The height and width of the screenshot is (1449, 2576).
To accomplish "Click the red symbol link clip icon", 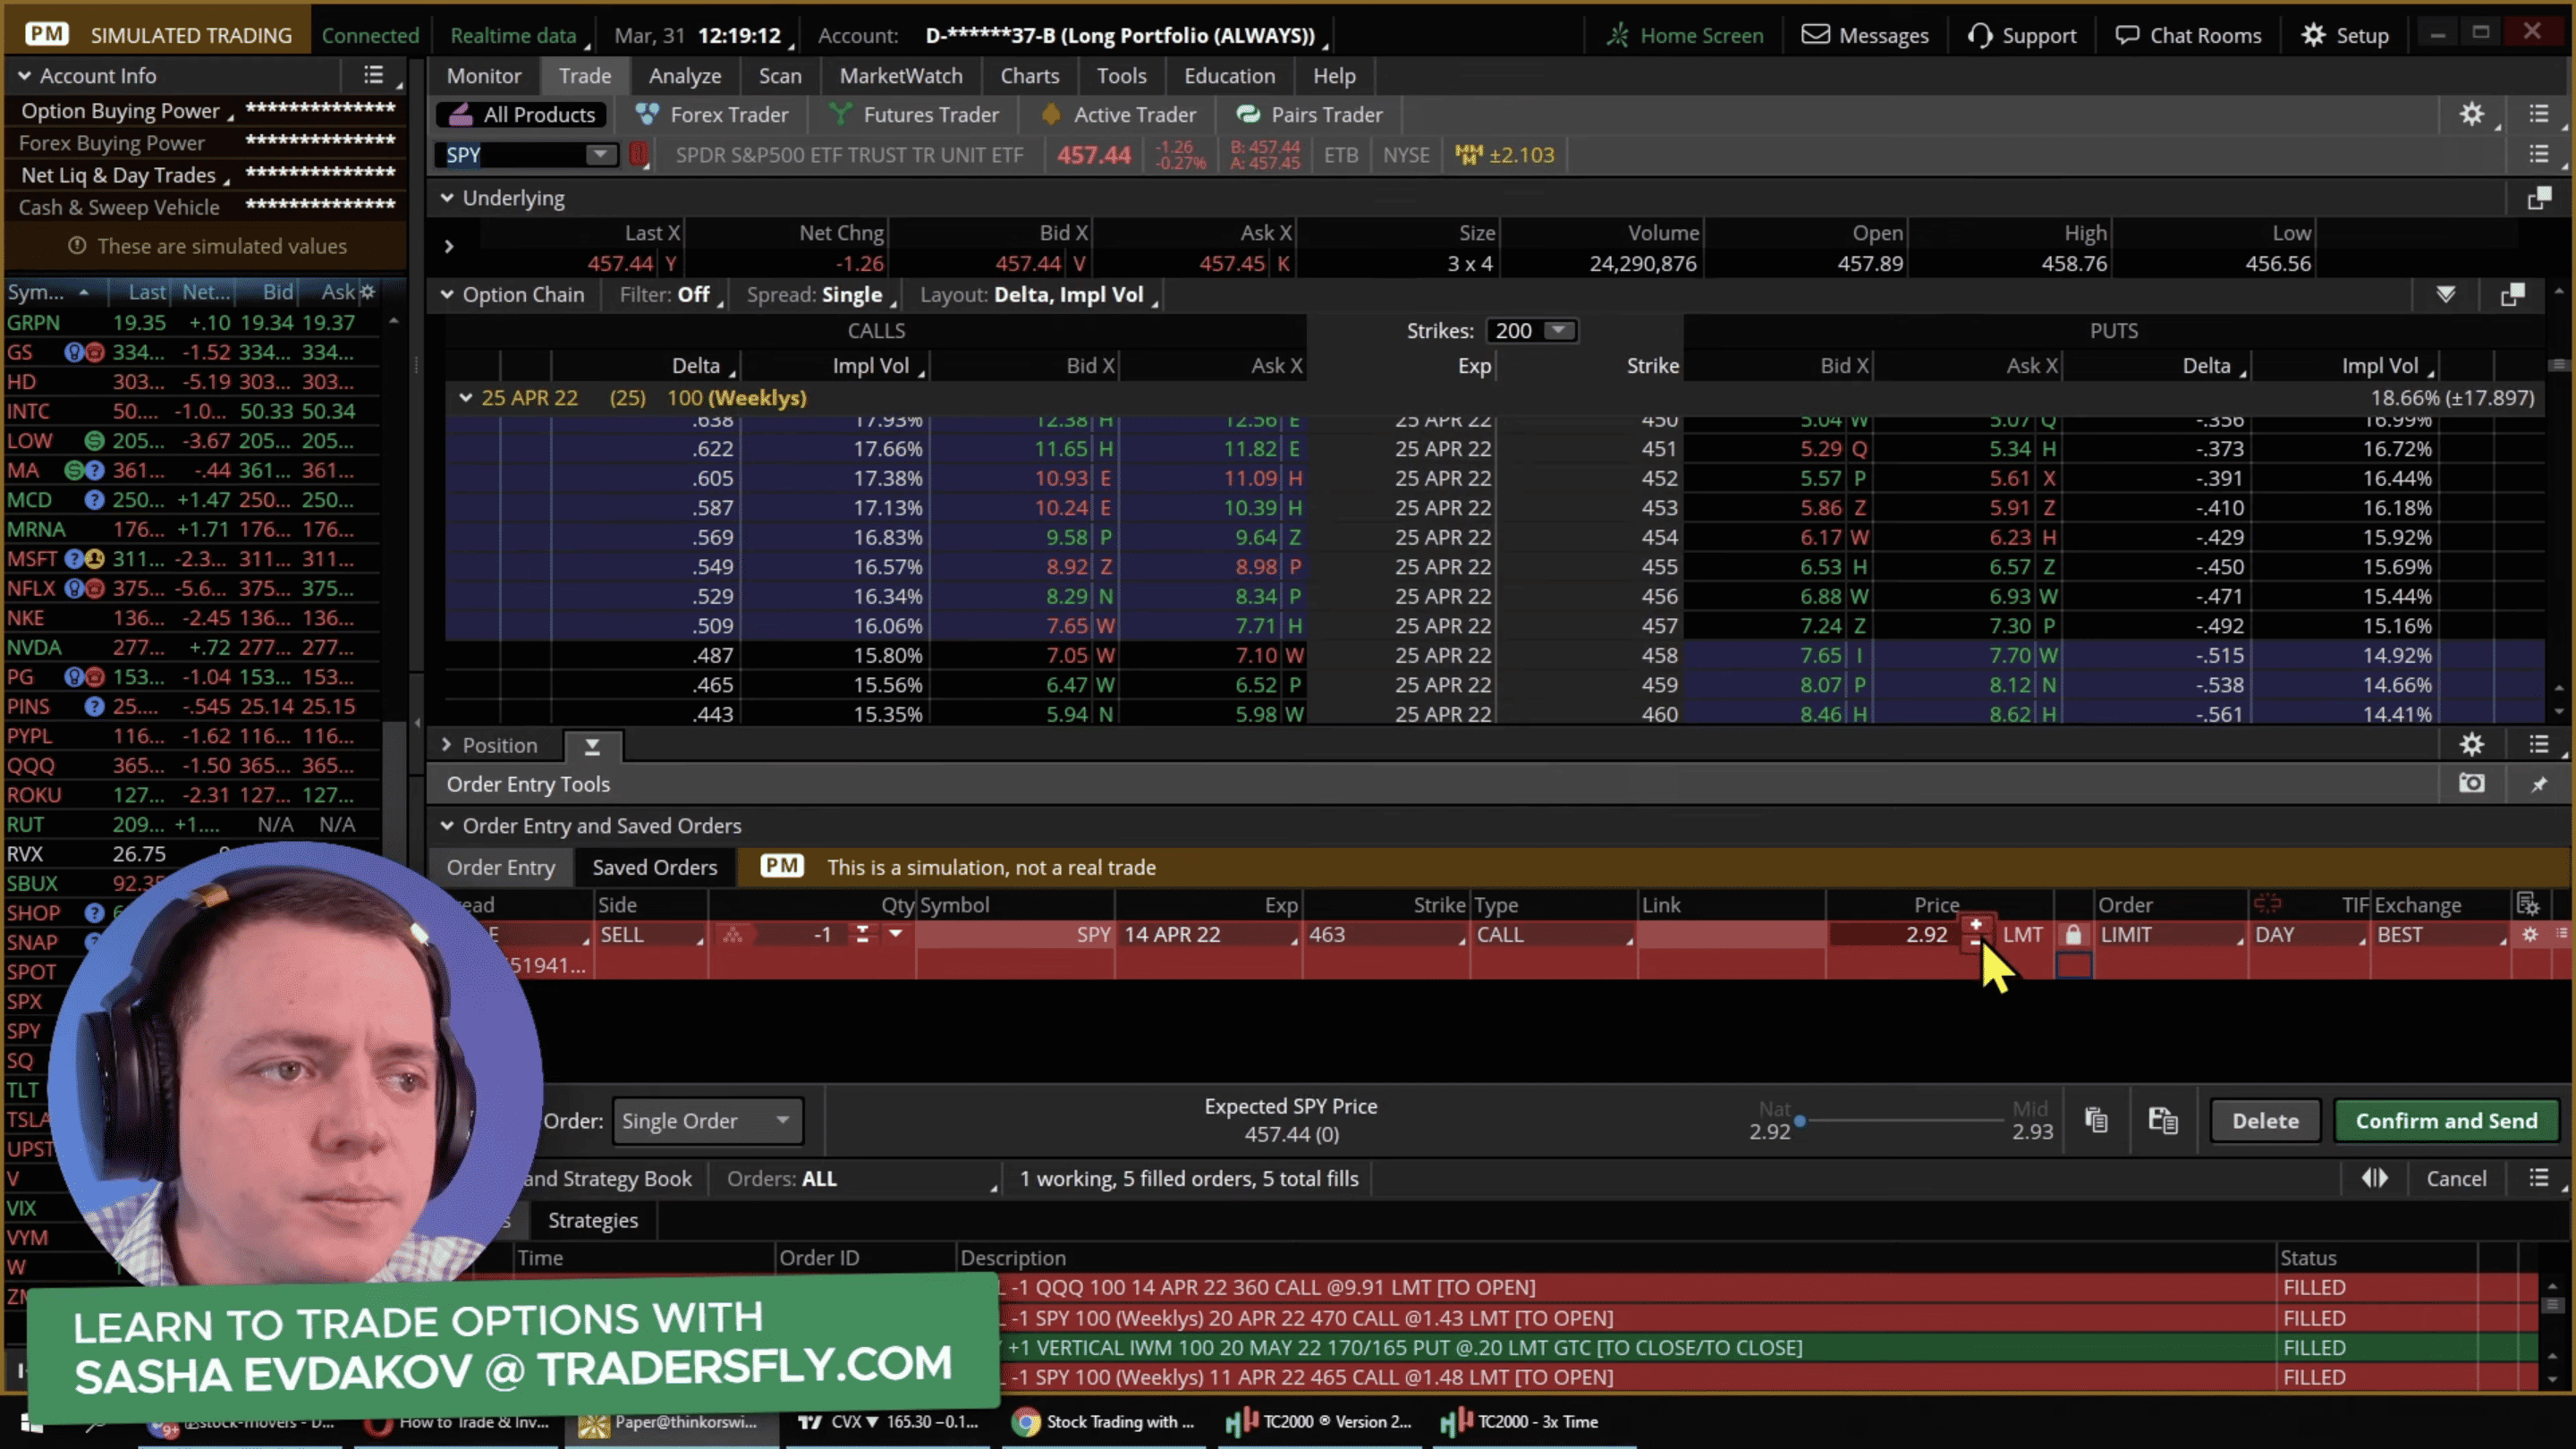I will click(639, 155).
